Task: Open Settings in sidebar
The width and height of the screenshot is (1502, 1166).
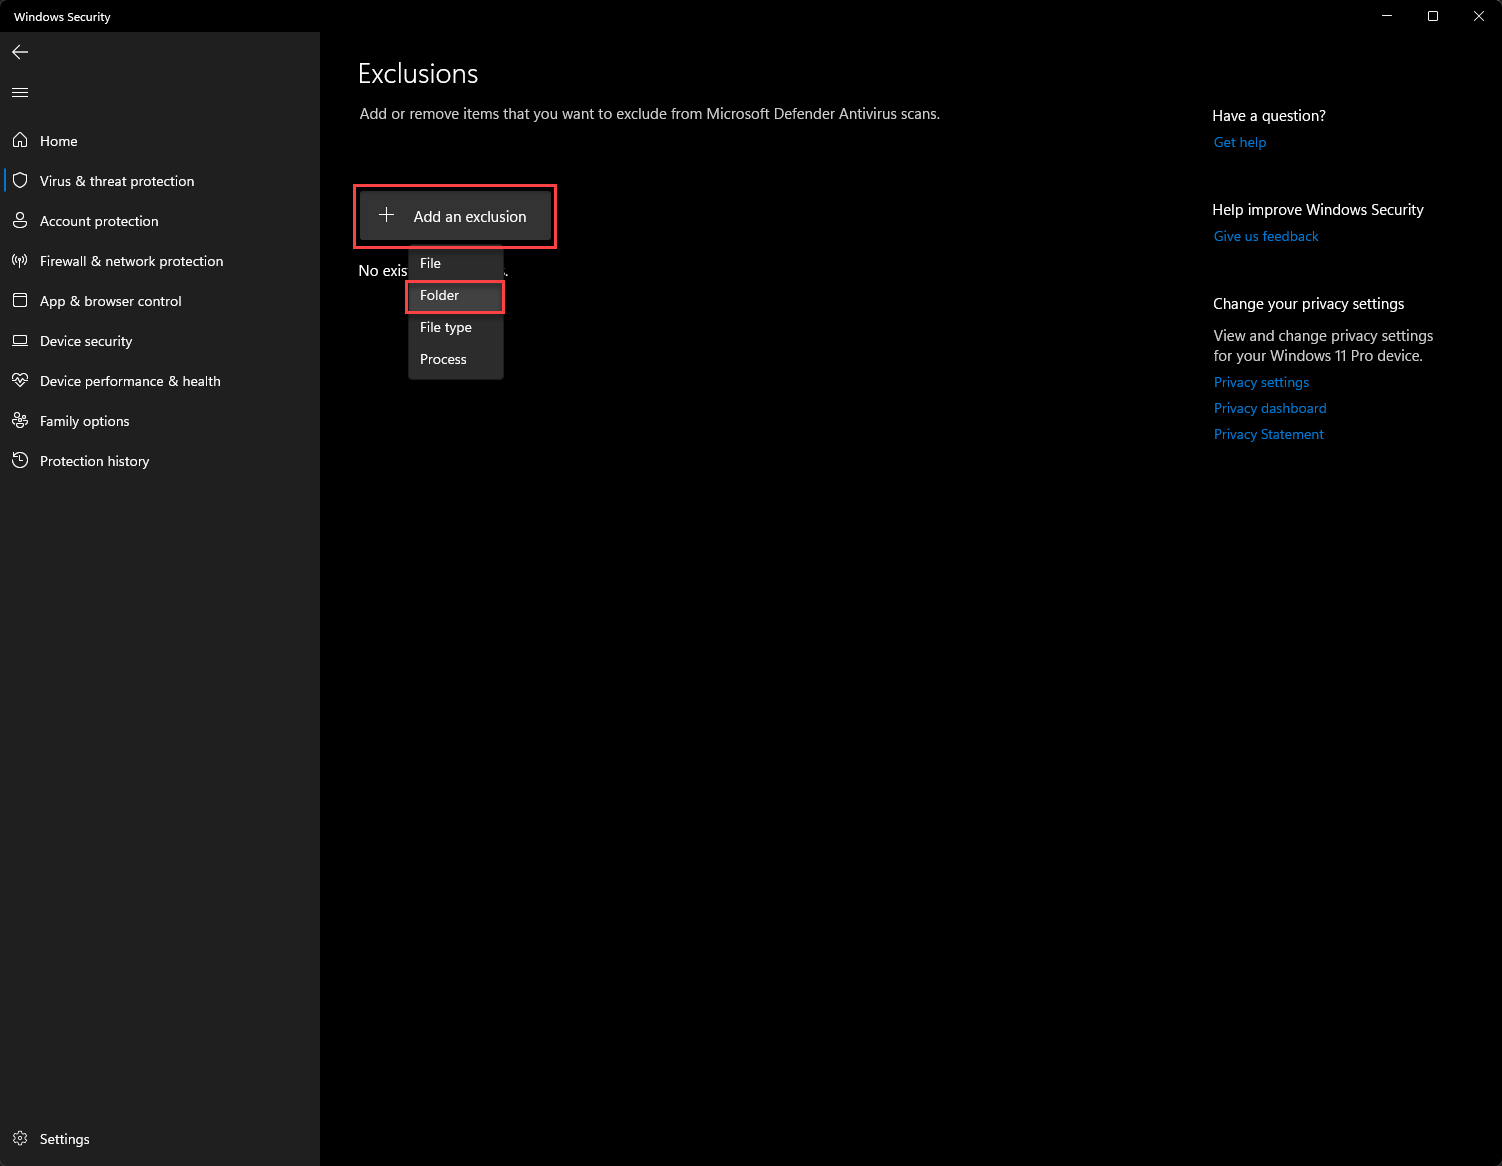Action: tap(160, 1139)
